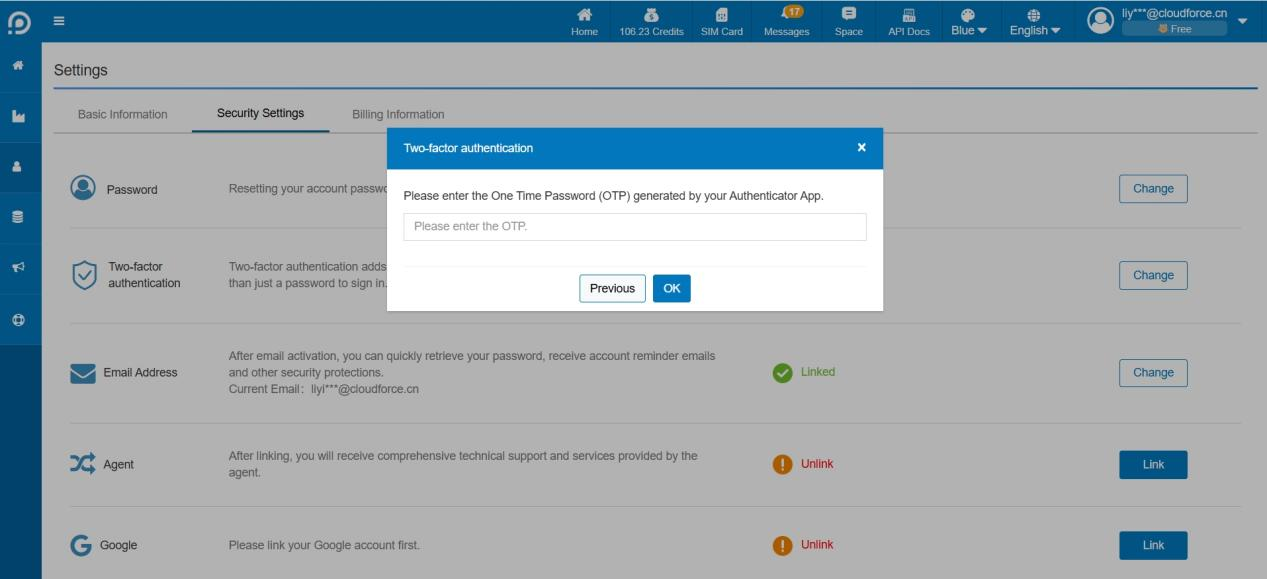Viewport: 1267px width, 579px height.
Task: Switch to Billing Information tab
Action: click(x=398, y=114)
